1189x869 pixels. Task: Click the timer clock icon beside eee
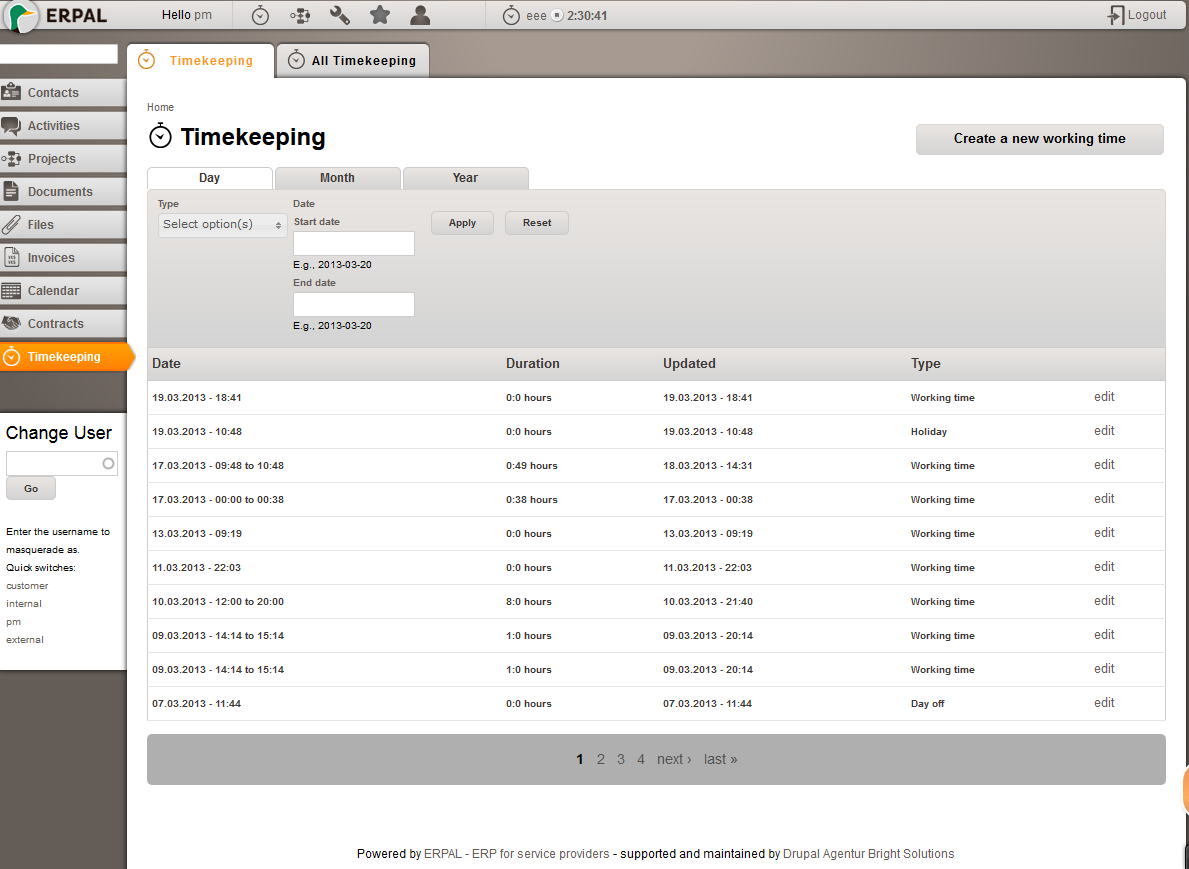click(x=511, y=15)
